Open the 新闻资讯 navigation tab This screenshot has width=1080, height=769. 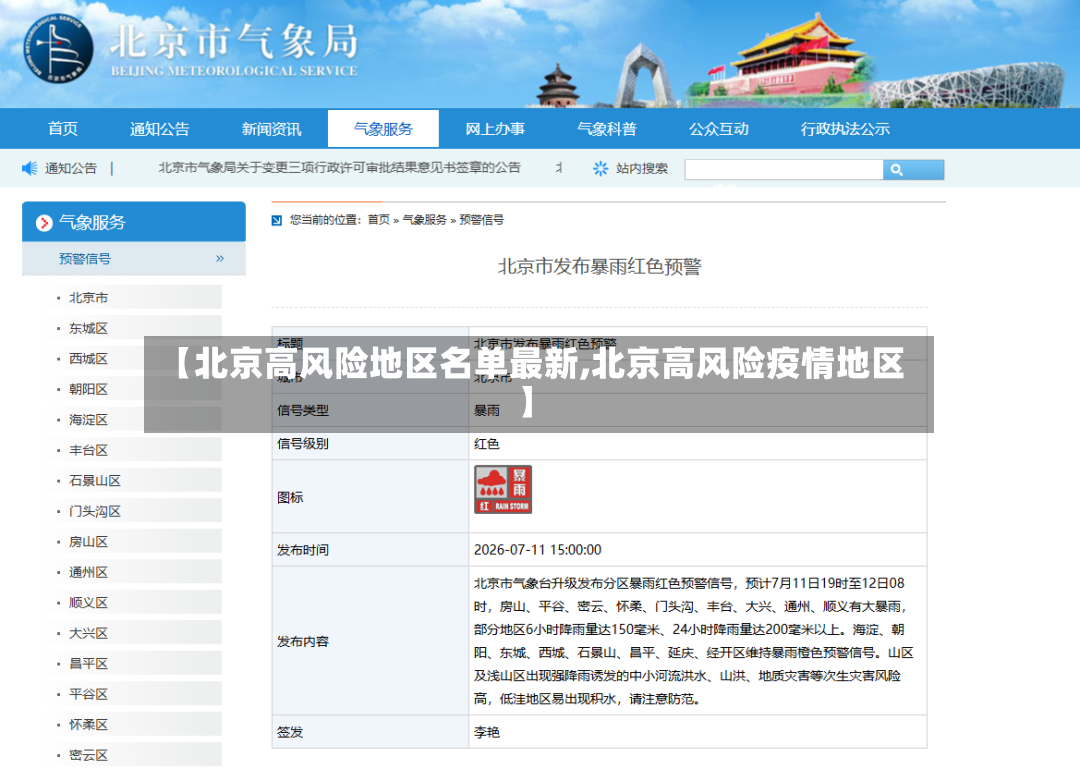pos(271,129)
